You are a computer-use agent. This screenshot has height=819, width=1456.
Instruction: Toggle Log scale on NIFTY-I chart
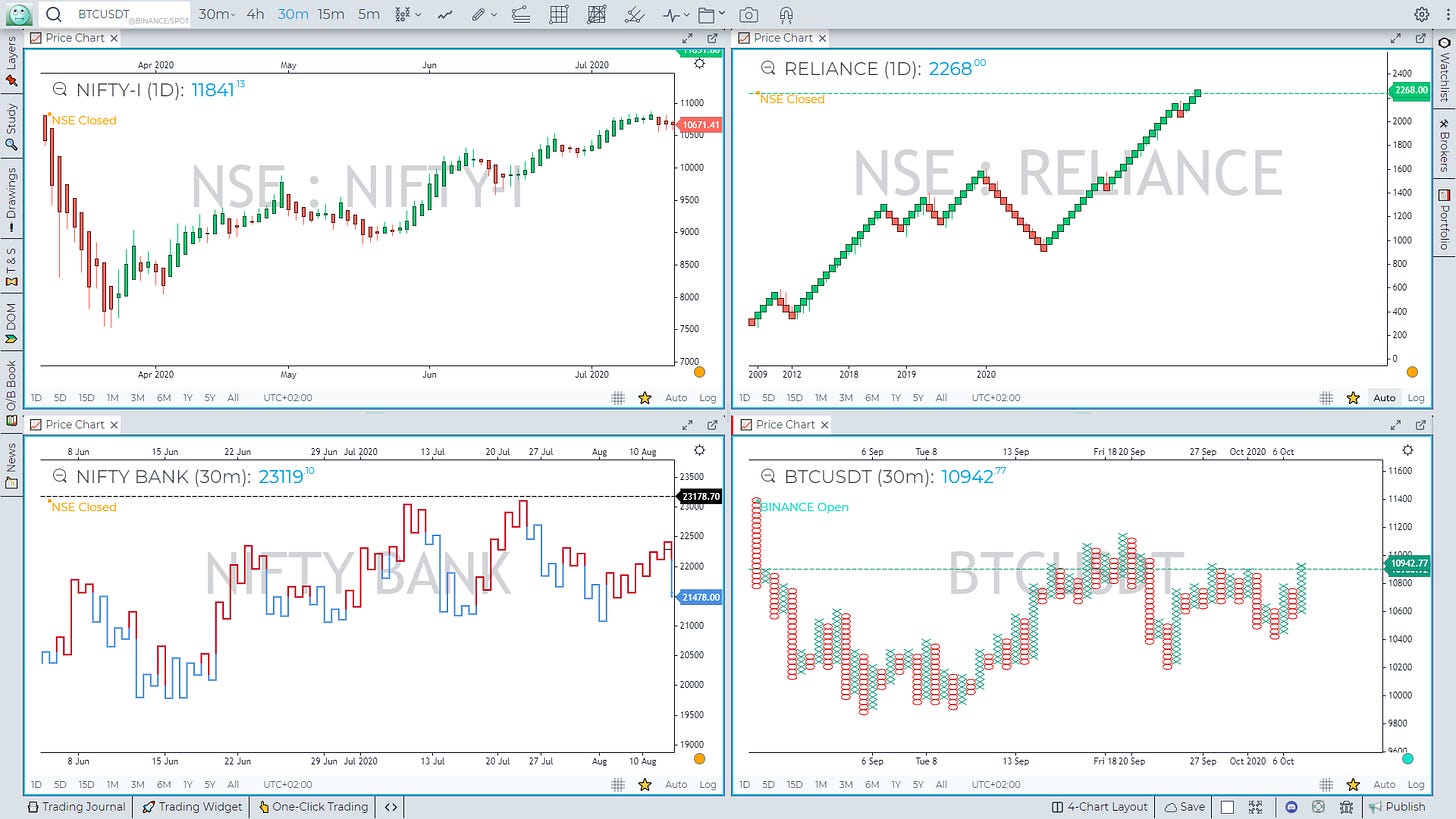click(x=707, y=398)
